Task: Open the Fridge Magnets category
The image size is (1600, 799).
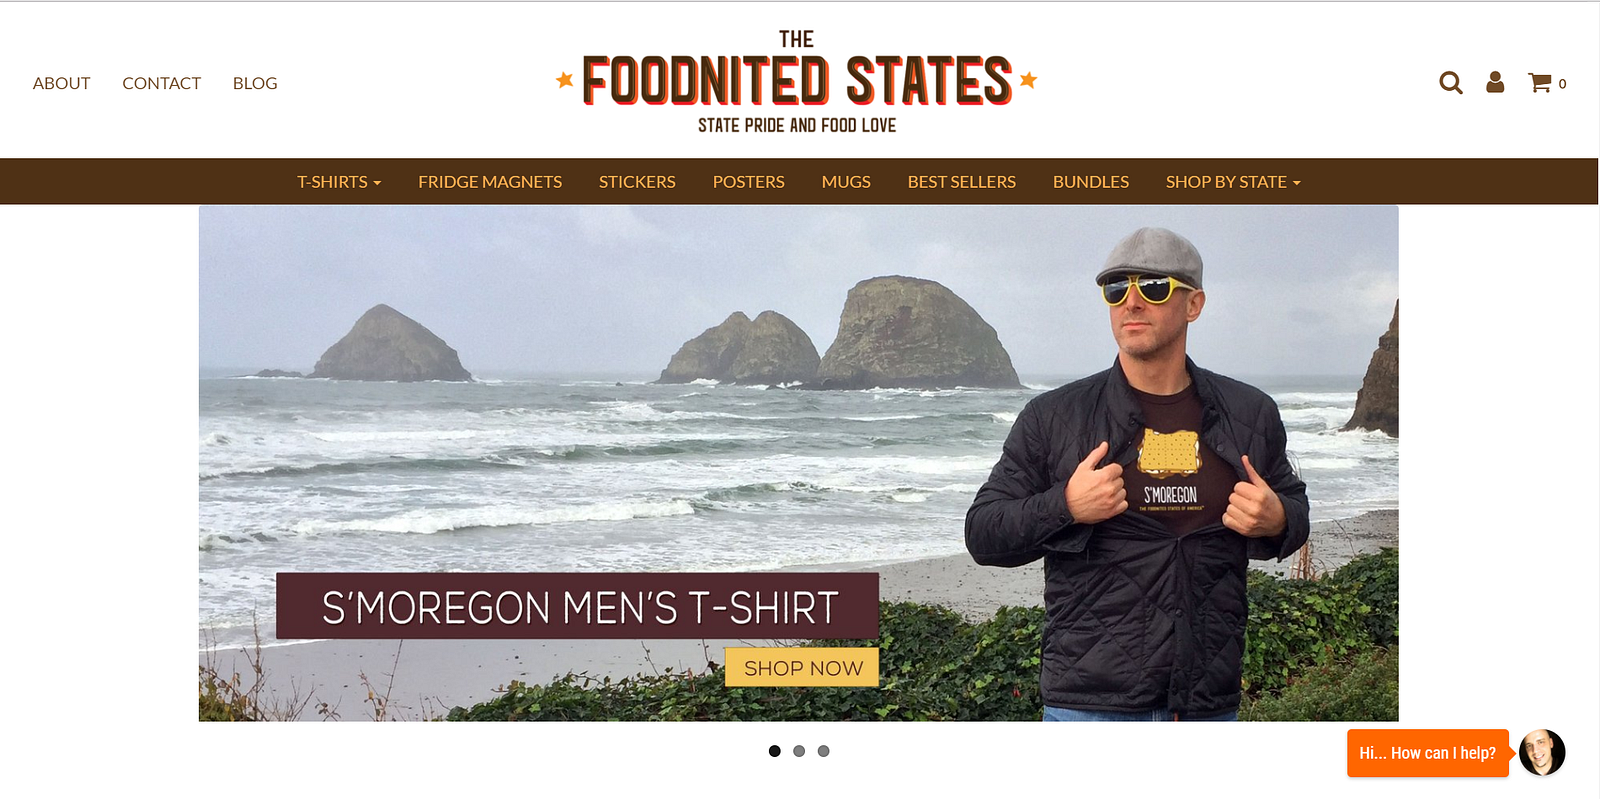Action: pos(490,182)
